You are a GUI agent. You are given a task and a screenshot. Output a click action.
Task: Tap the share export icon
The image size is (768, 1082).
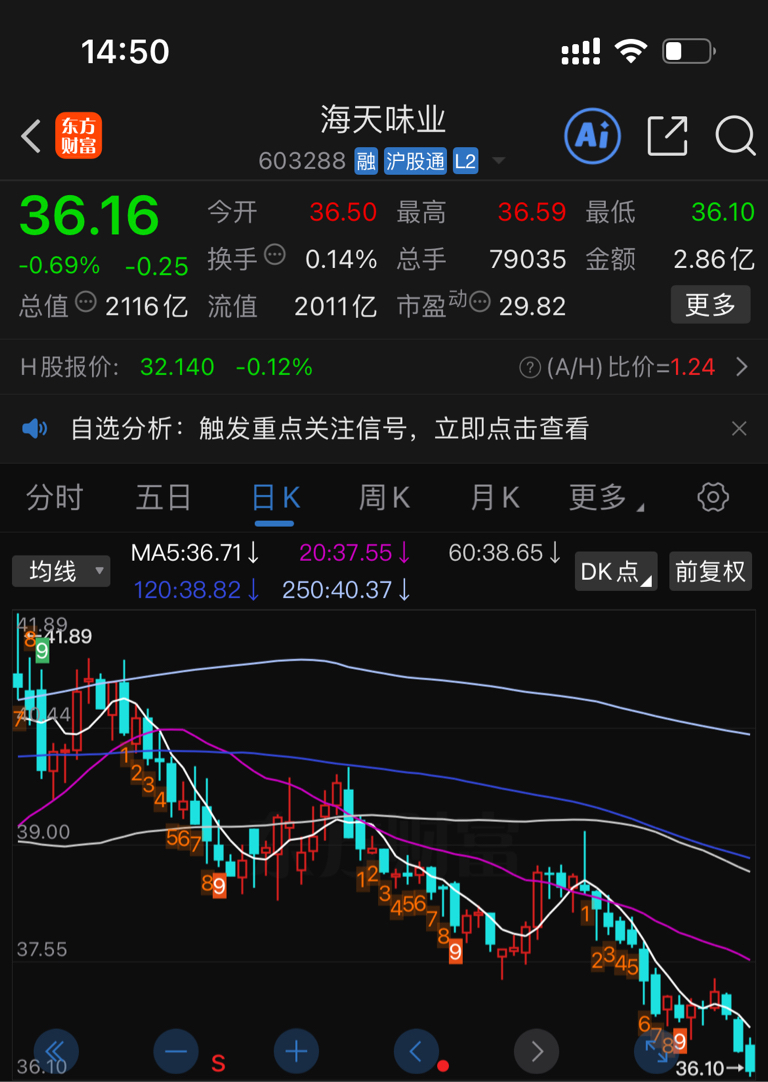(x=667, y=136)
